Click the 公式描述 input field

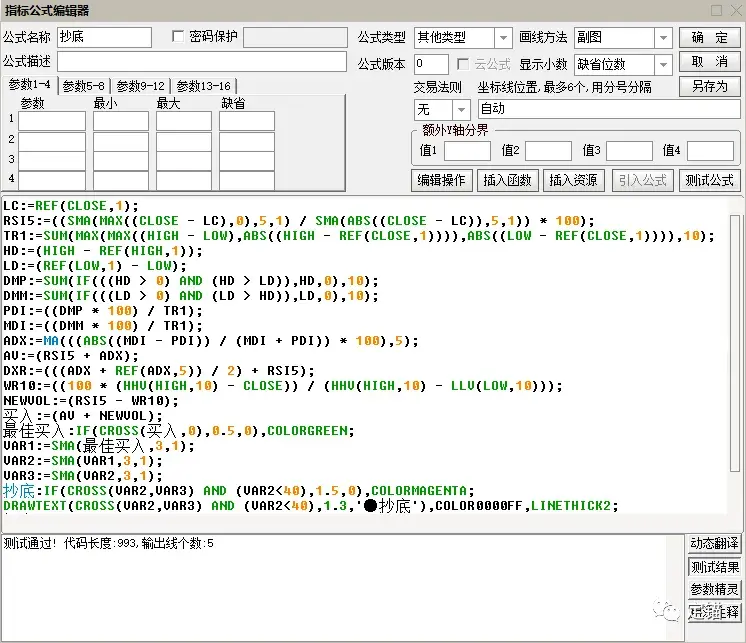pyautogui.click(x=202, y=62)
